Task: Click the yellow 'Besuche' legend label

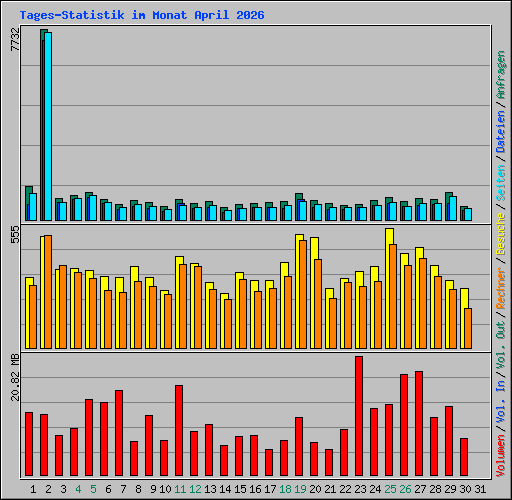Action: [x=501, y=234]
